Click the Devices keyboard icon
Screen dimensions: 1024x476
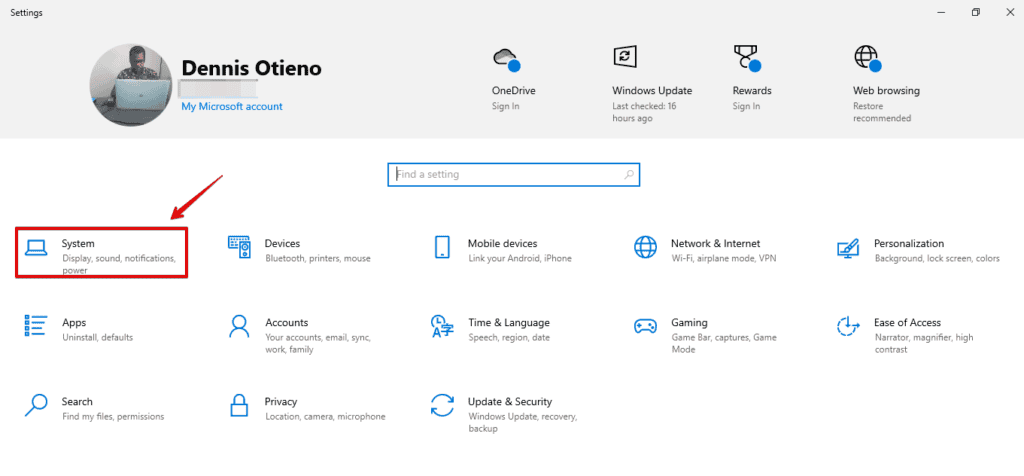coord(239,247)
